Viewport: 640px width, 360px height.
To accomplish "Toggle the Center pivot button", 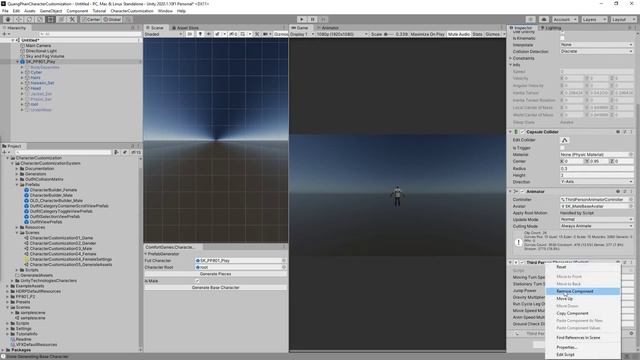I will [91, 19].
